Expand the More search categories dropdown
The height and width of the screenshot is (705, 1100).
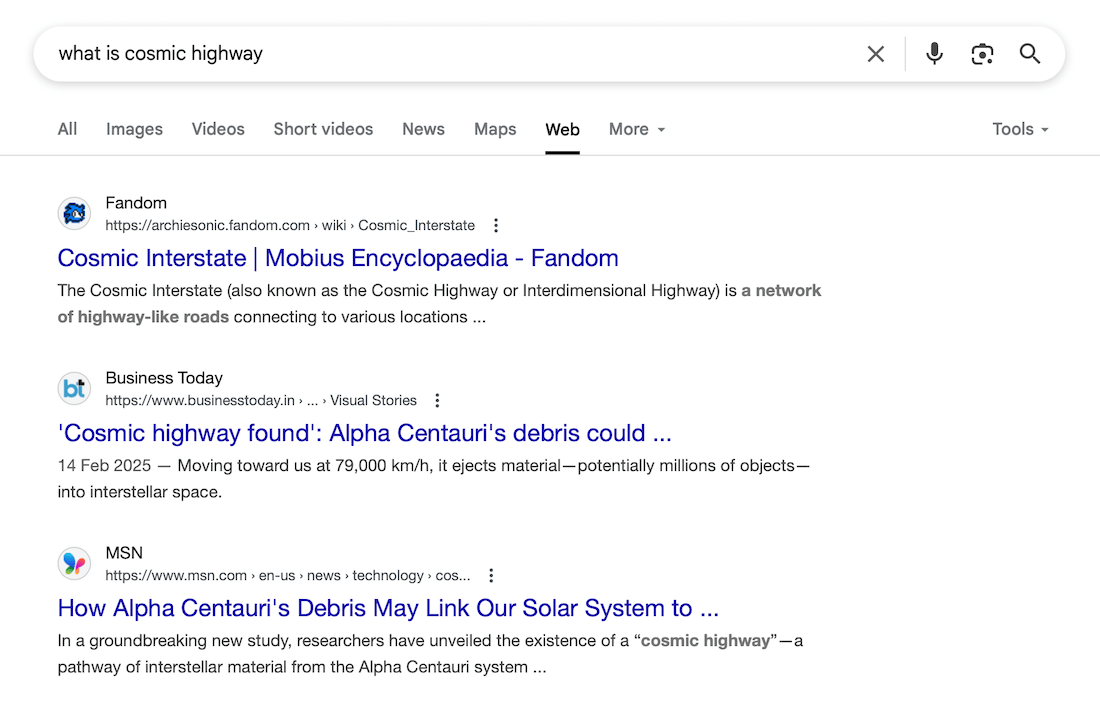(x=636, y=129)
